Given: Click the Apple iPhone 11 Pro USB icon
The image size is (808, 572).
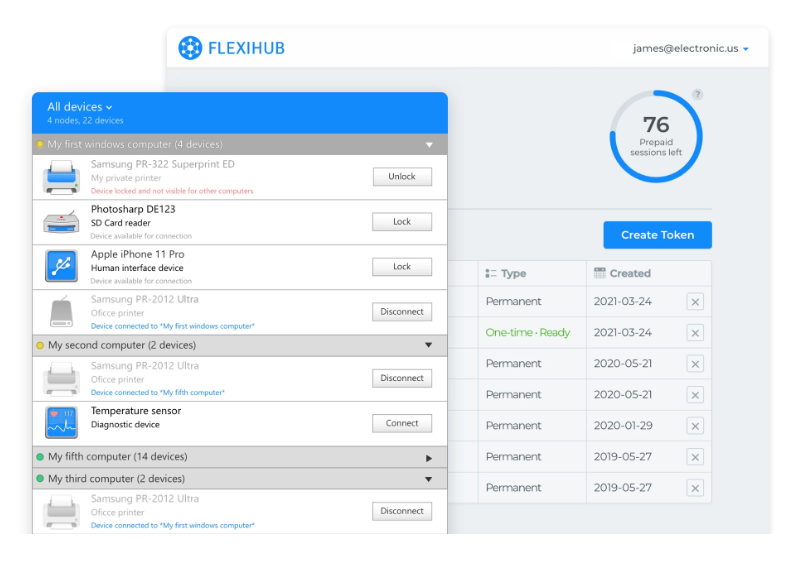Looking at the screenshot, I should [61, 267].
